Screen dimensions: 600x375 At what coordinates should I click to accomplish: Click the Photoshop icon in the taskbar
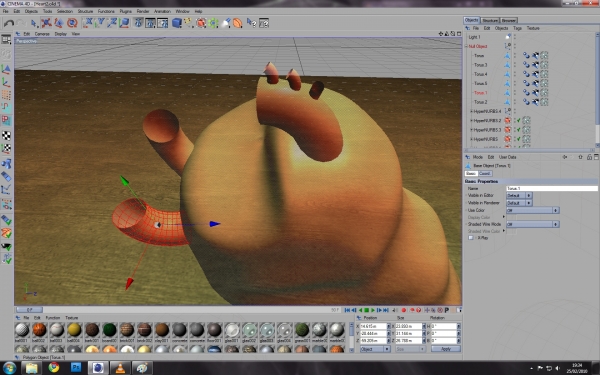click(76, 368)
